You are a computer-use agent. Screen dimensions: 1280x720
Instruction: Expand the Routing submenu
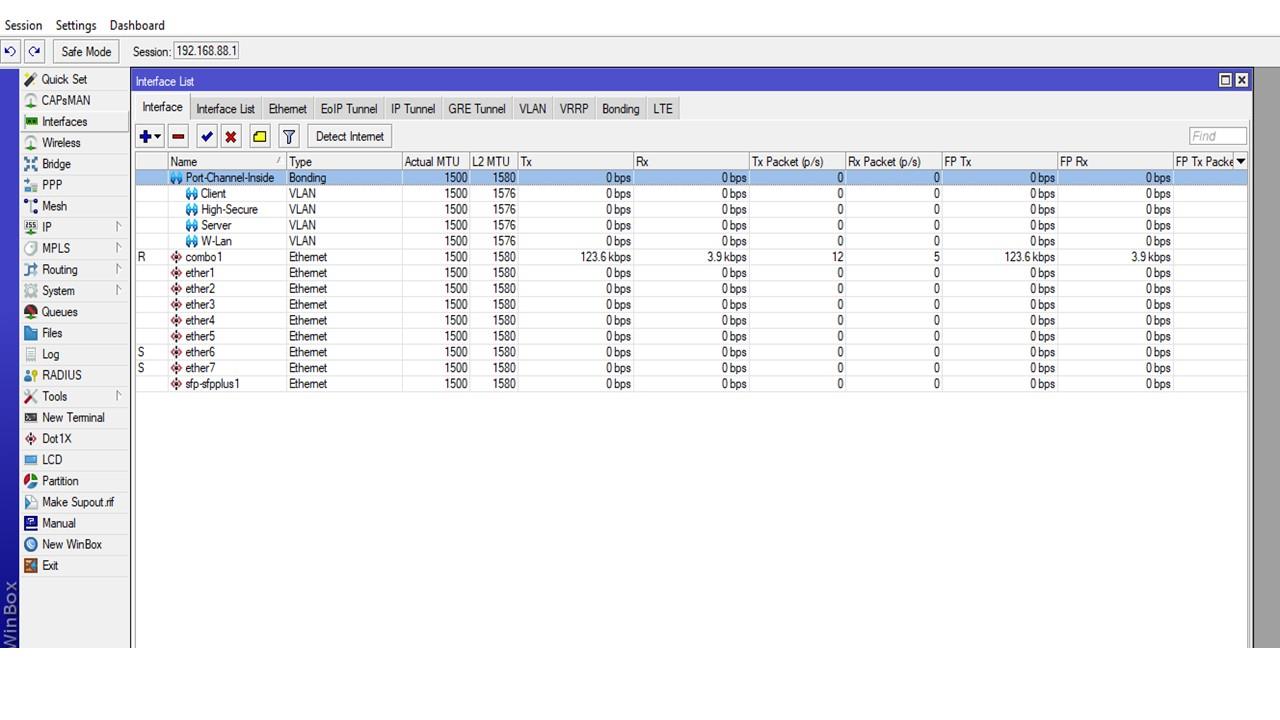pyautogui.click(x=75, y=270)
